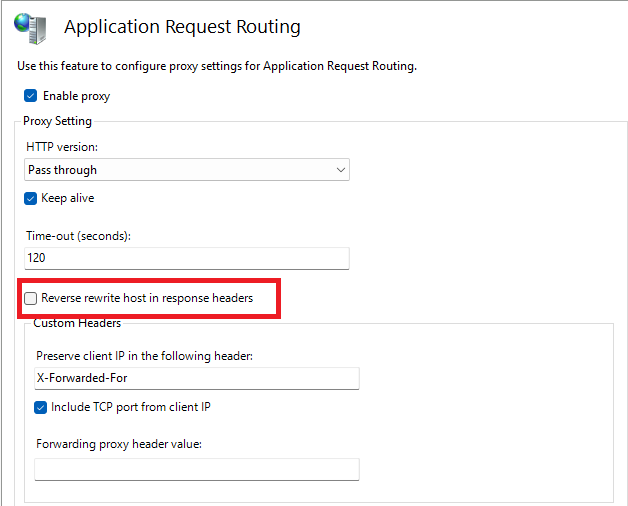The width and height of the screenshot is (628, 506).
Task: Click "Preserve client IP in the following header" label
Action: coord(145,356)
